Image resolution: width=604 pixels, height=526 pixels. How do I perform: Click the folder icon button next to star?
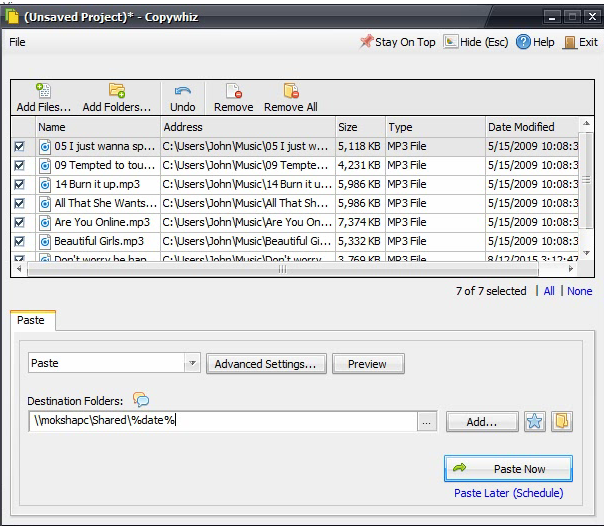point(562,422)
